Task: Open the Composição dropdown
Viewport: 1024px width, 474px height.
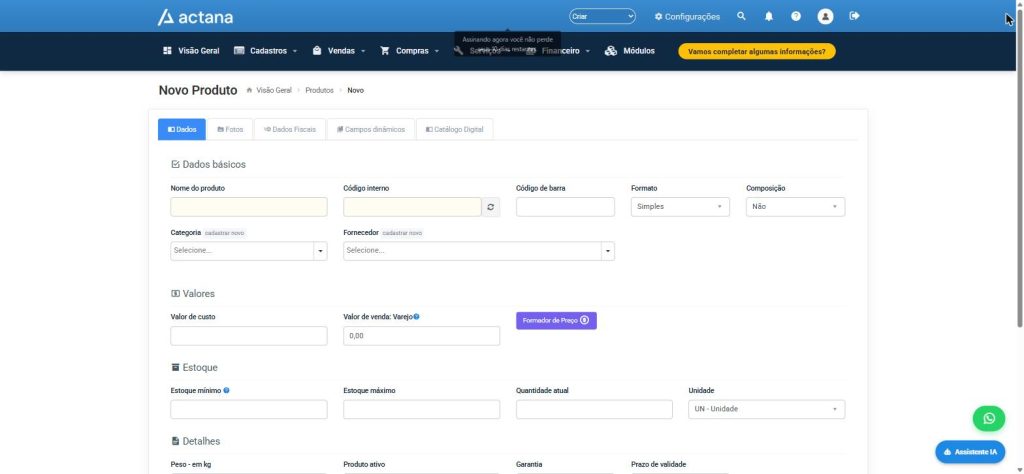Action: pyautogui.click(x=795, y=207)
